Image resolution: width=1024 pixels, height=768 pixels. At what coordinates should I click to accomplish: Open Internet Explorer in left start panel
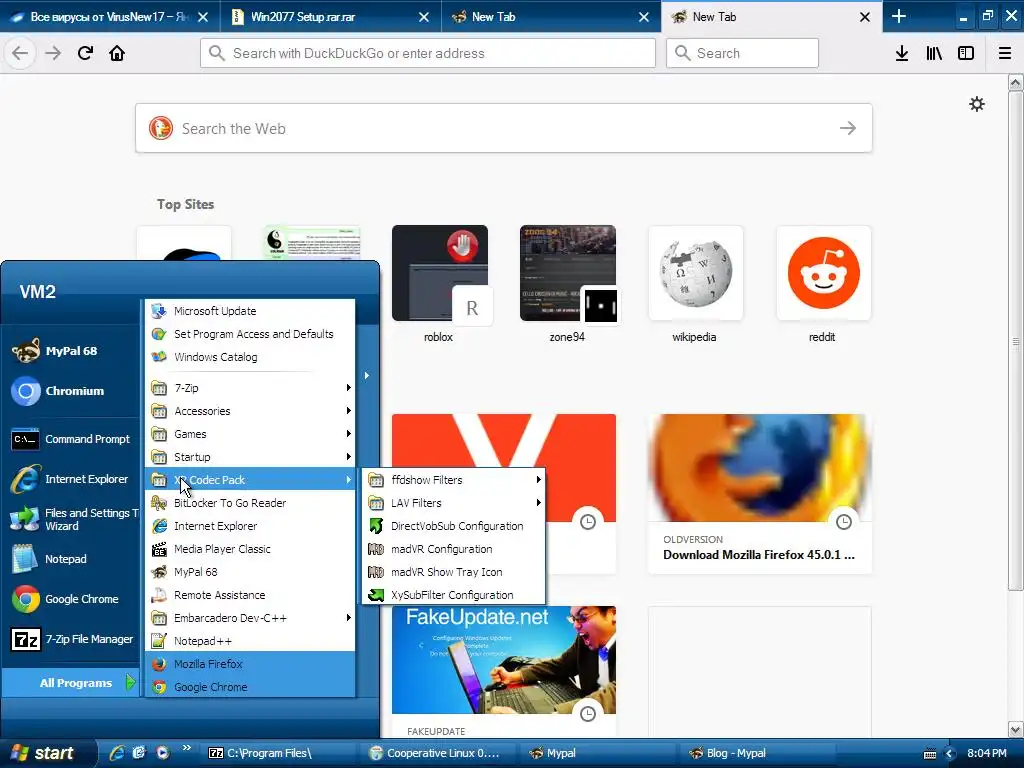pyautogui.click(x=70, y=479)
